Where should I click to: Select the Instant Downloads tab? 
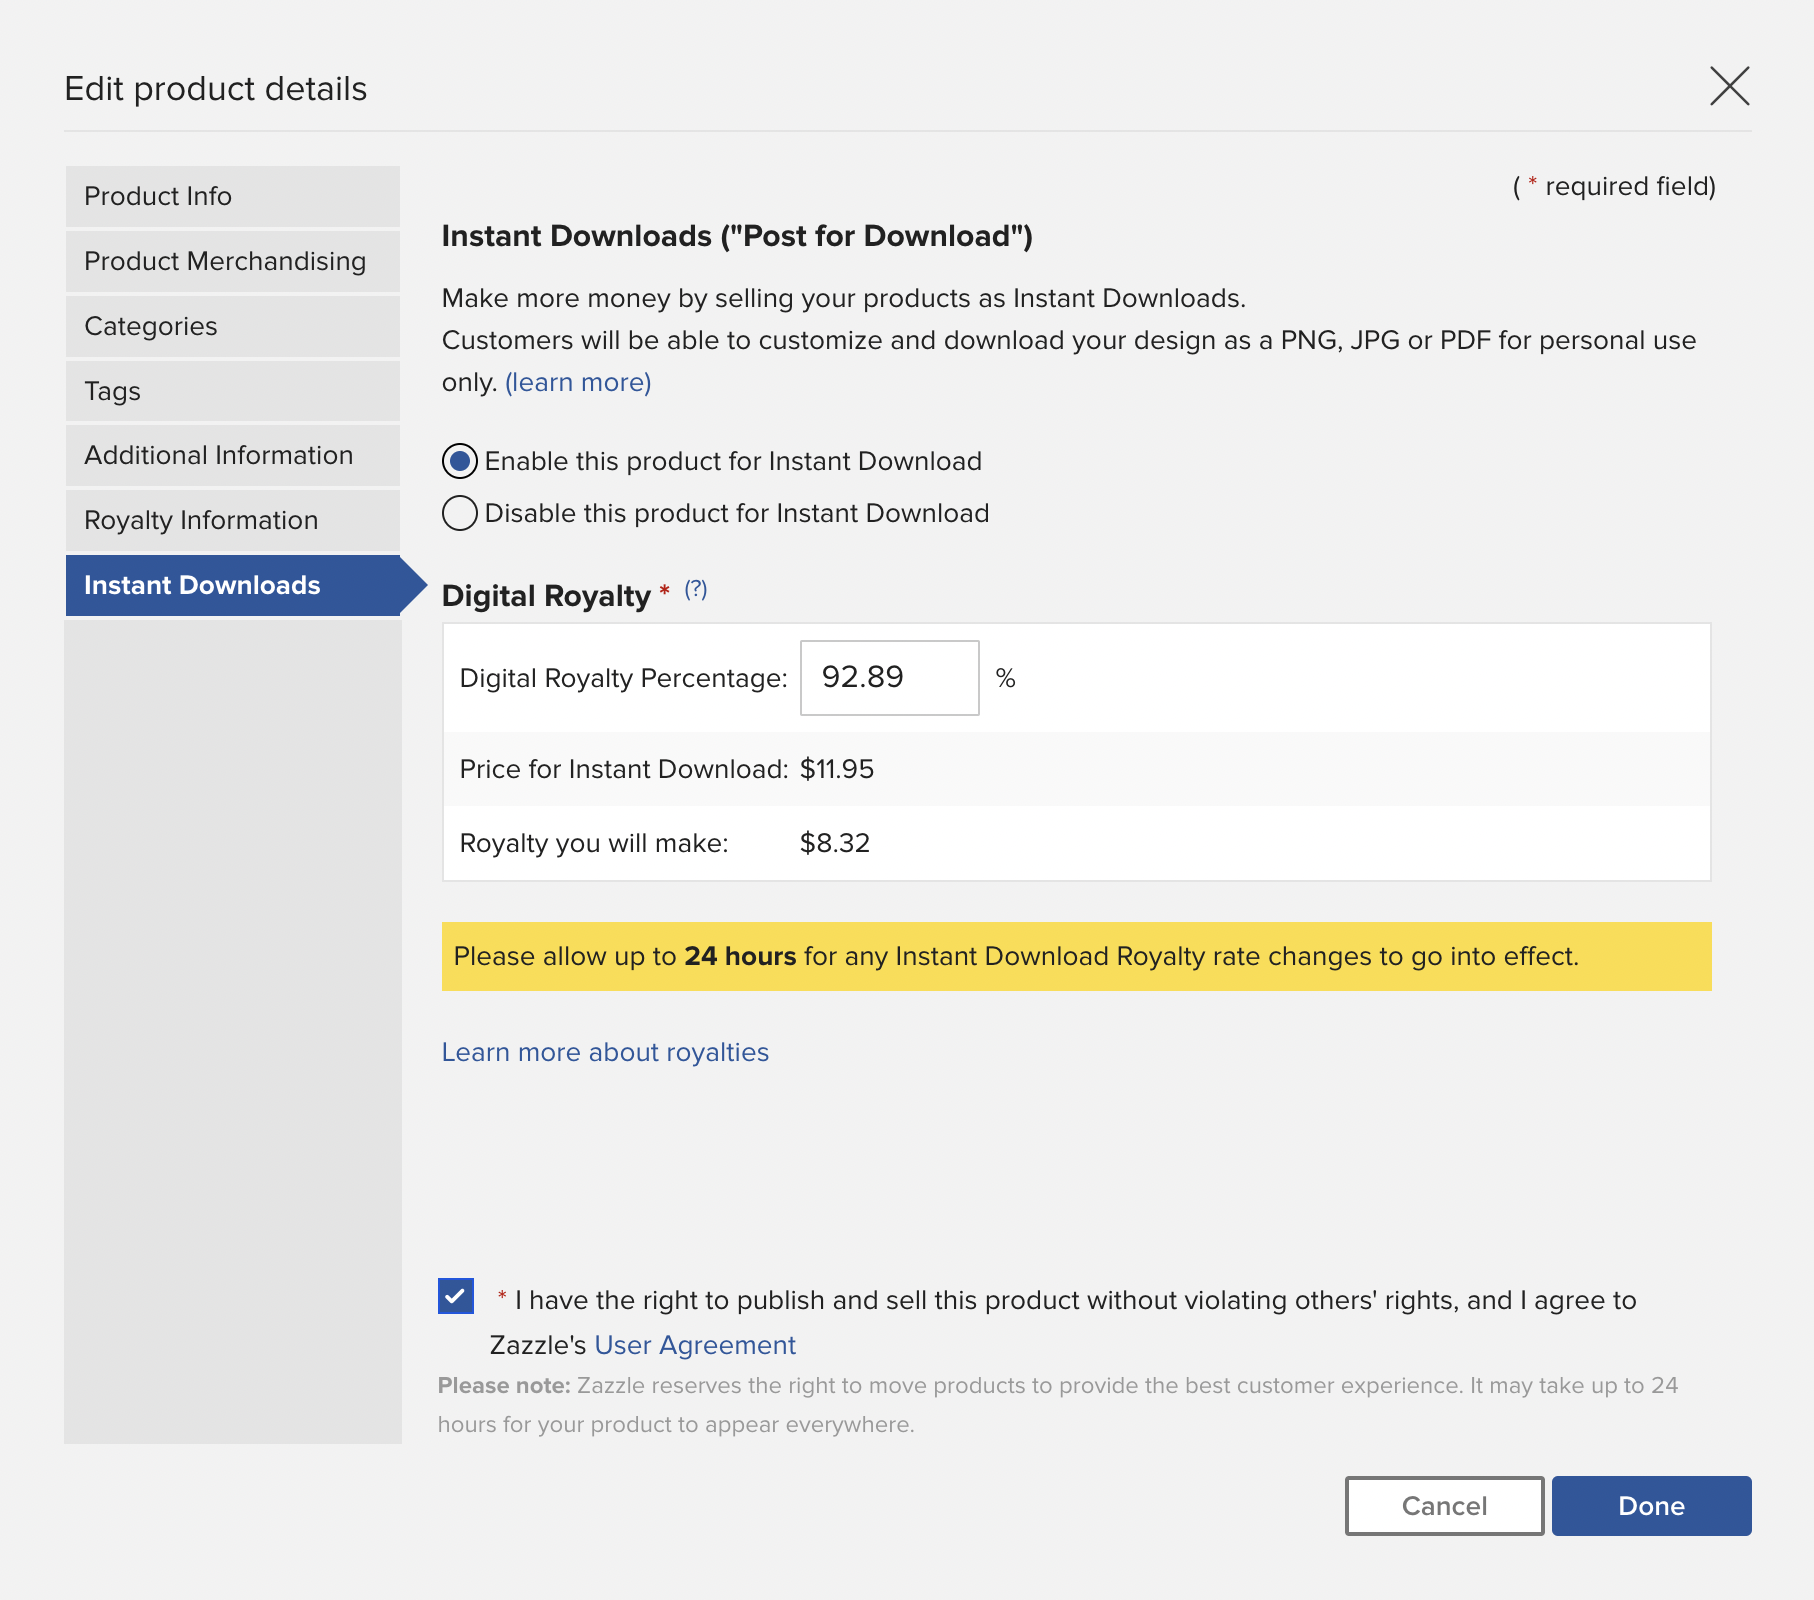232,586
